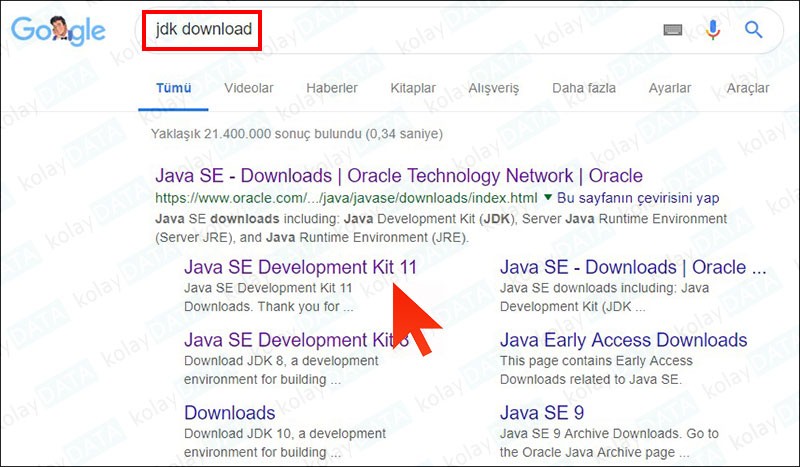
Task: Open Java SE Downloads Oracle Technology Network result
Action: pyautogui.click(x=399, y=176)
